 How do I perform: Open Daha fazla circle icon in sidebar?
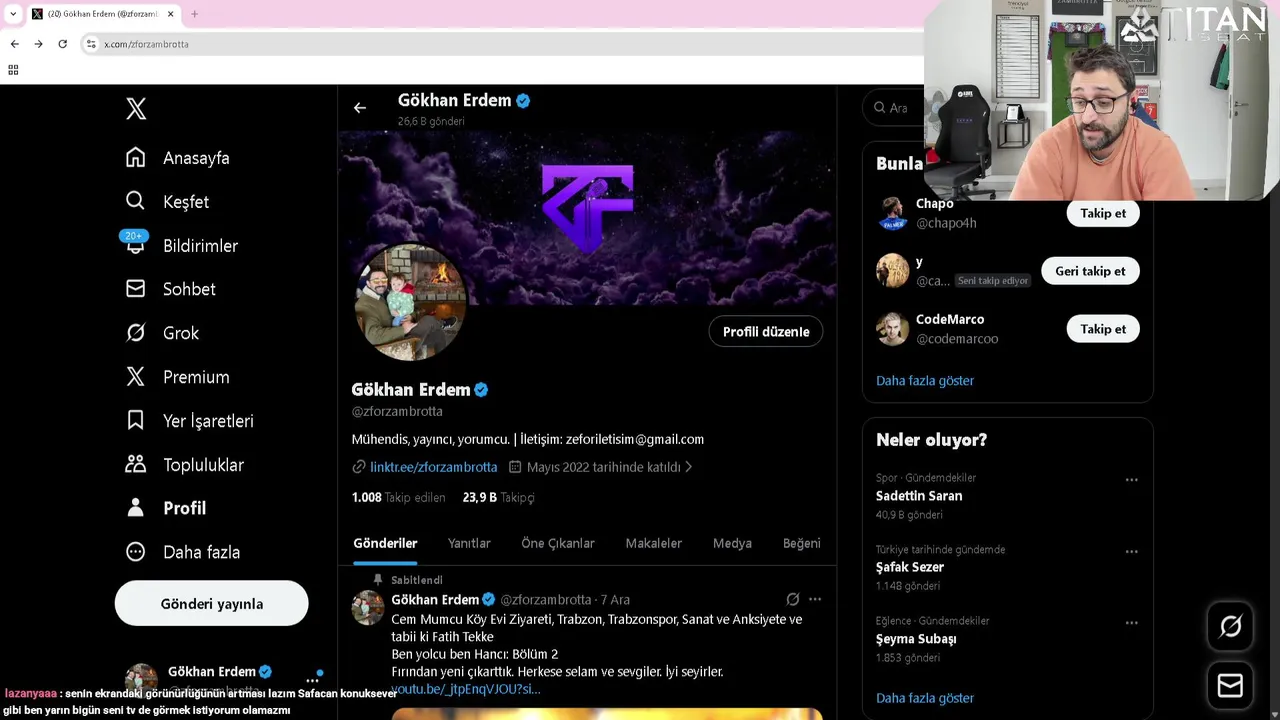pyautogui.click(x=135, y=552)
